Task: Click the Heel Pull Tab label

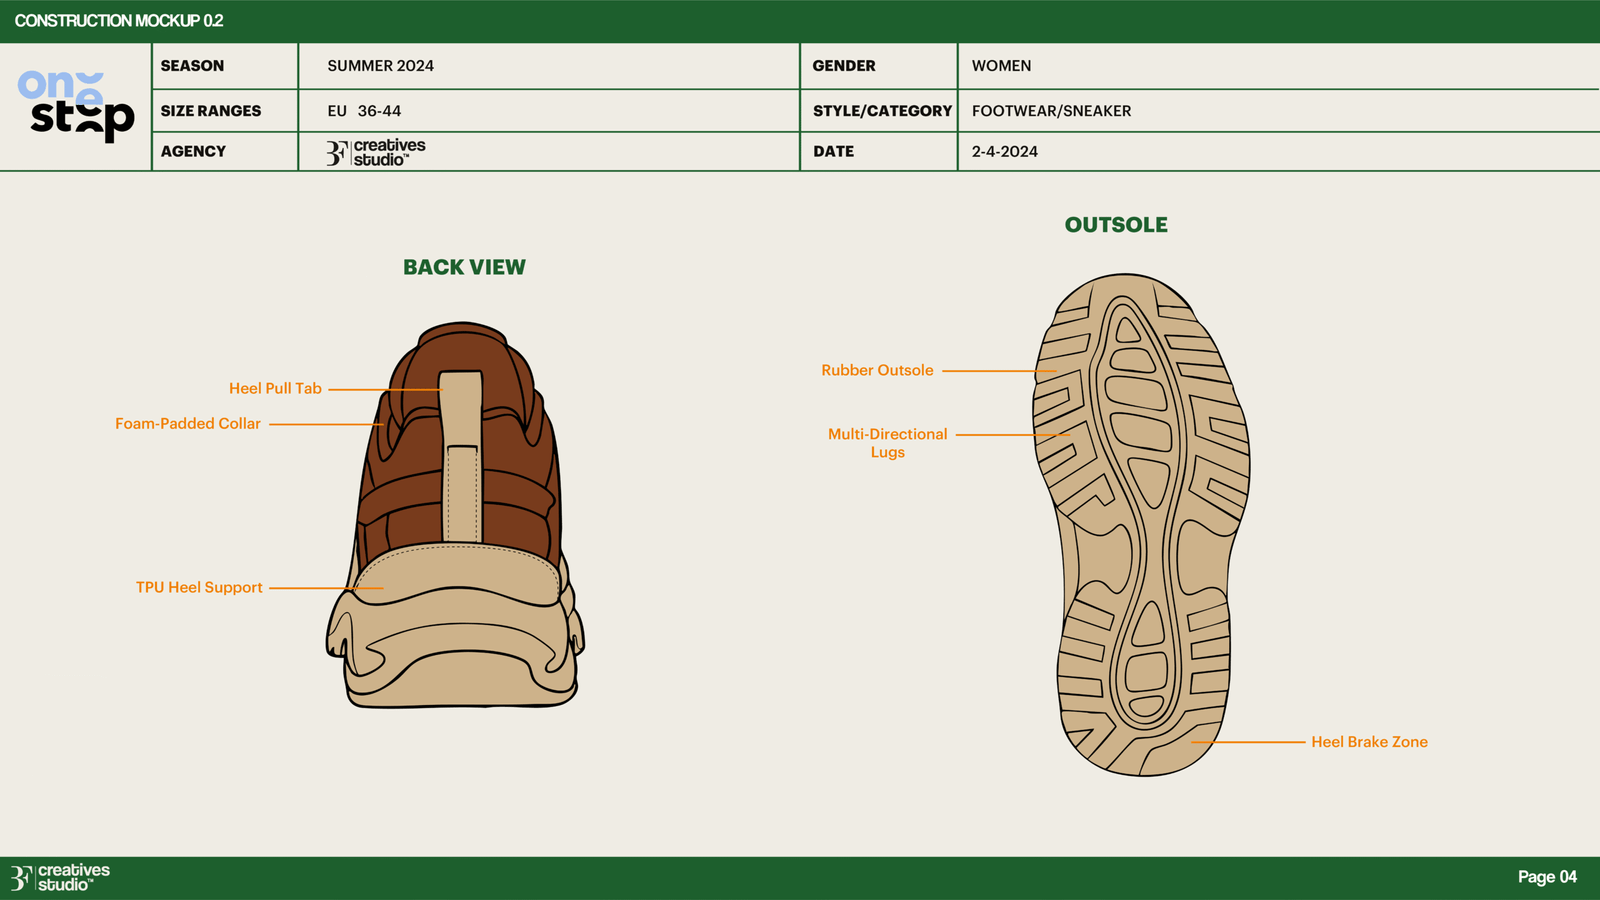Action: click(x=275, y=389)
